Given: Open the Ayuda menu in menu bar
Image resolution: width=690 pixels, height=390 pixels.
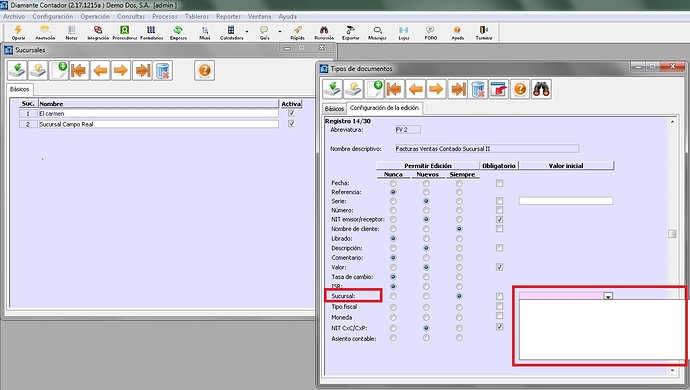Looking at the screenshot, I should click(x=287, y=16).
